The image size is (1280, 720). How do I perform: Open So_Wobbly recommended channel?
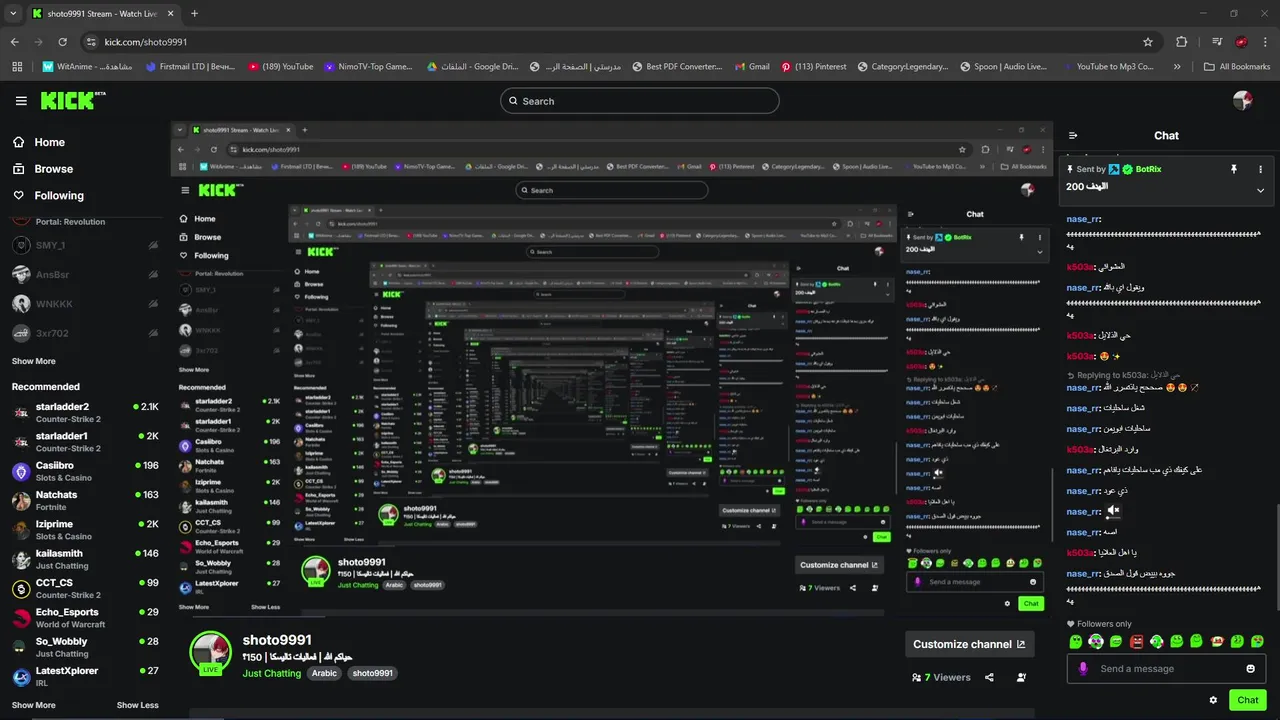(85, 647)
